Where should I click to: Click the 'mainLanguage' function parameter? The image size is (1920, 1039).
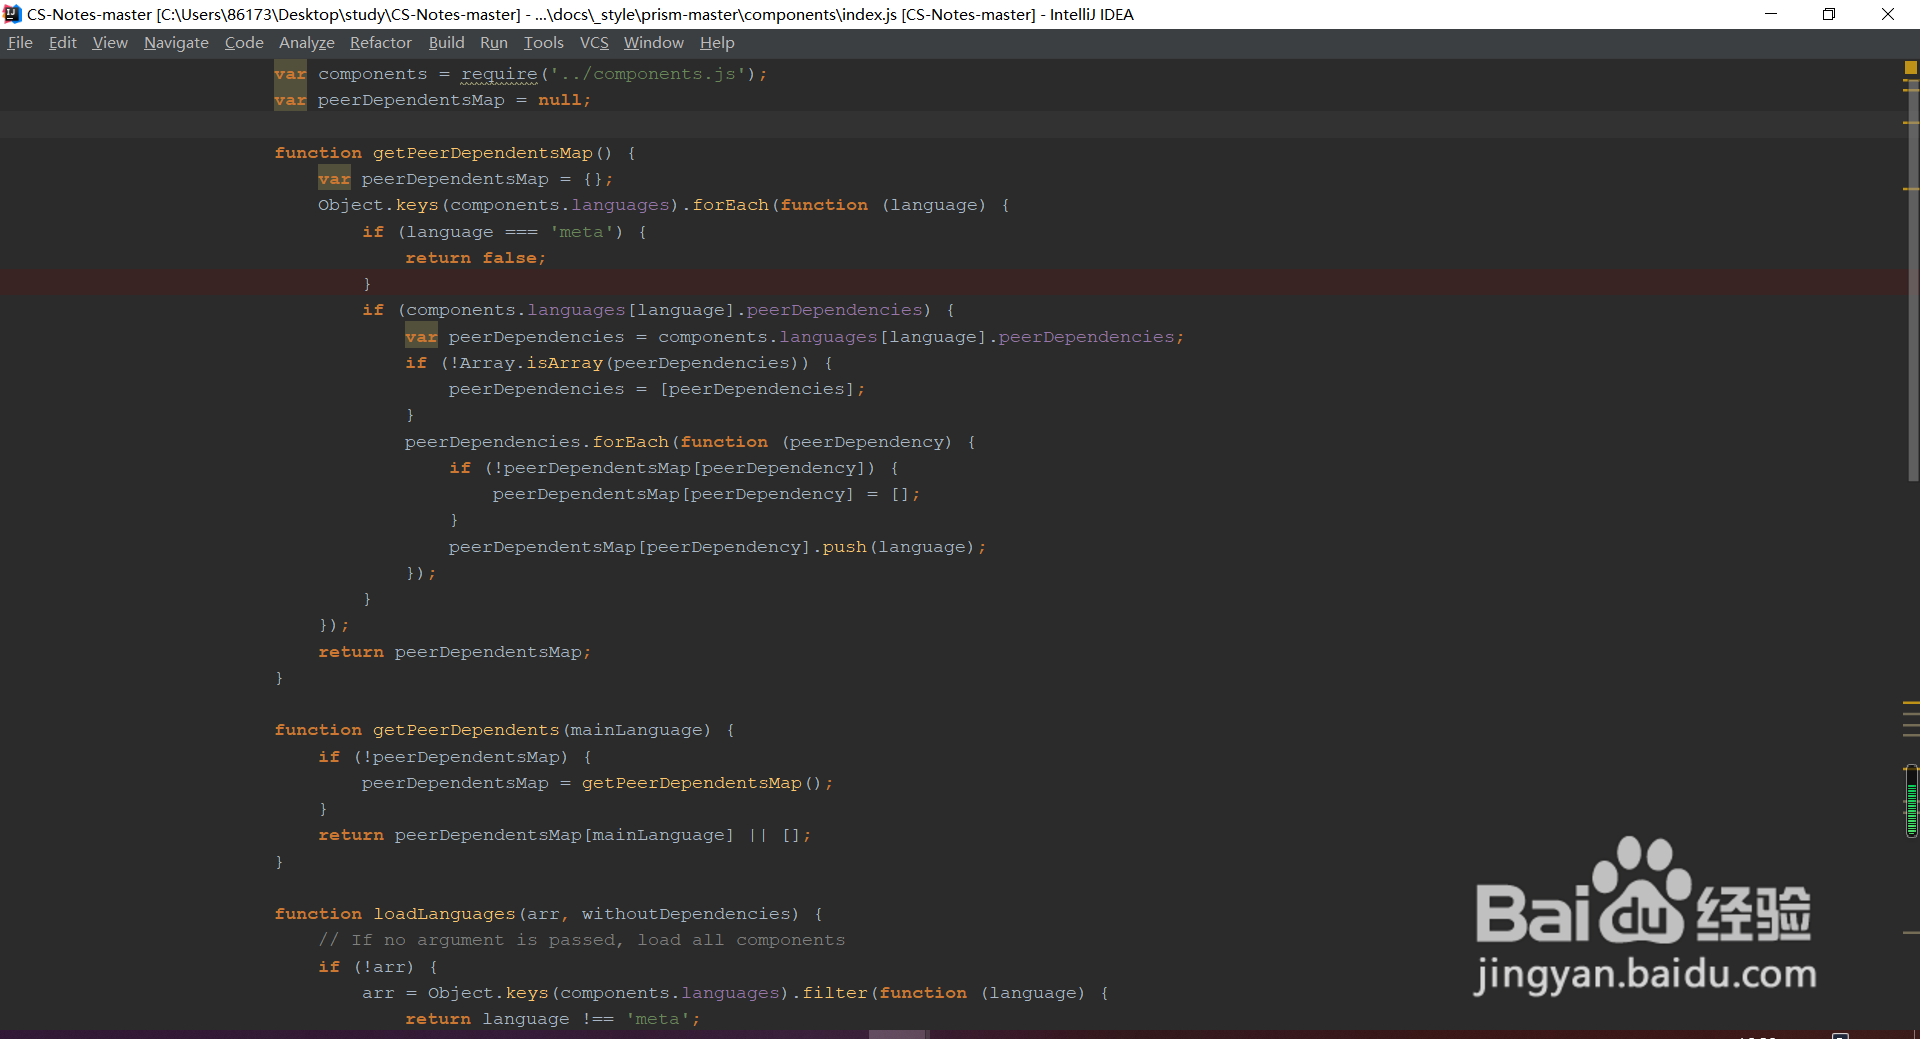[636, 730]
